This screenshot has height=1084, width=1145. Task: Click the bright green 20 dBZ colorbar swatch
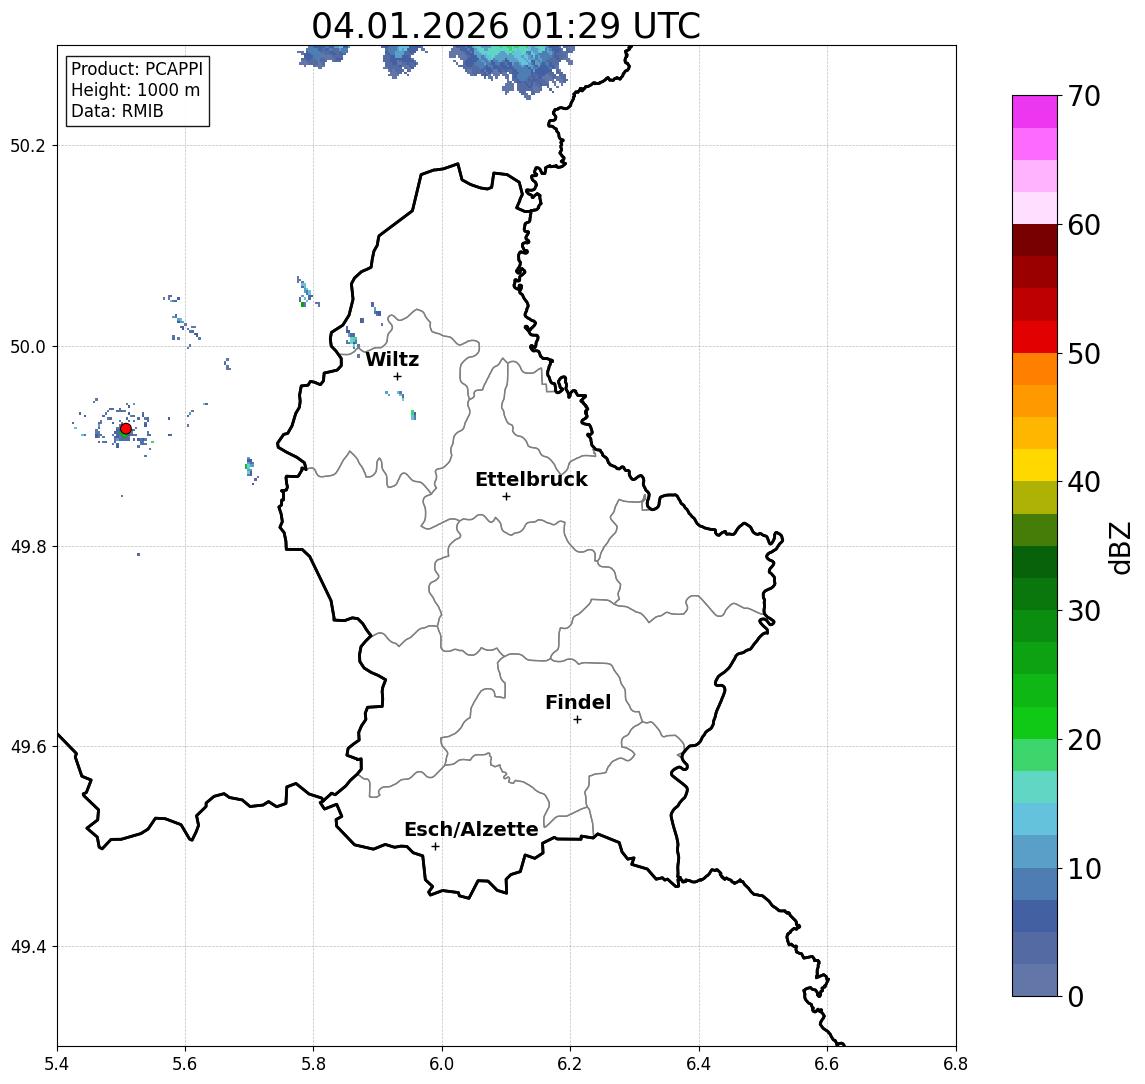pyautogui.click(x=1035, y=722)
